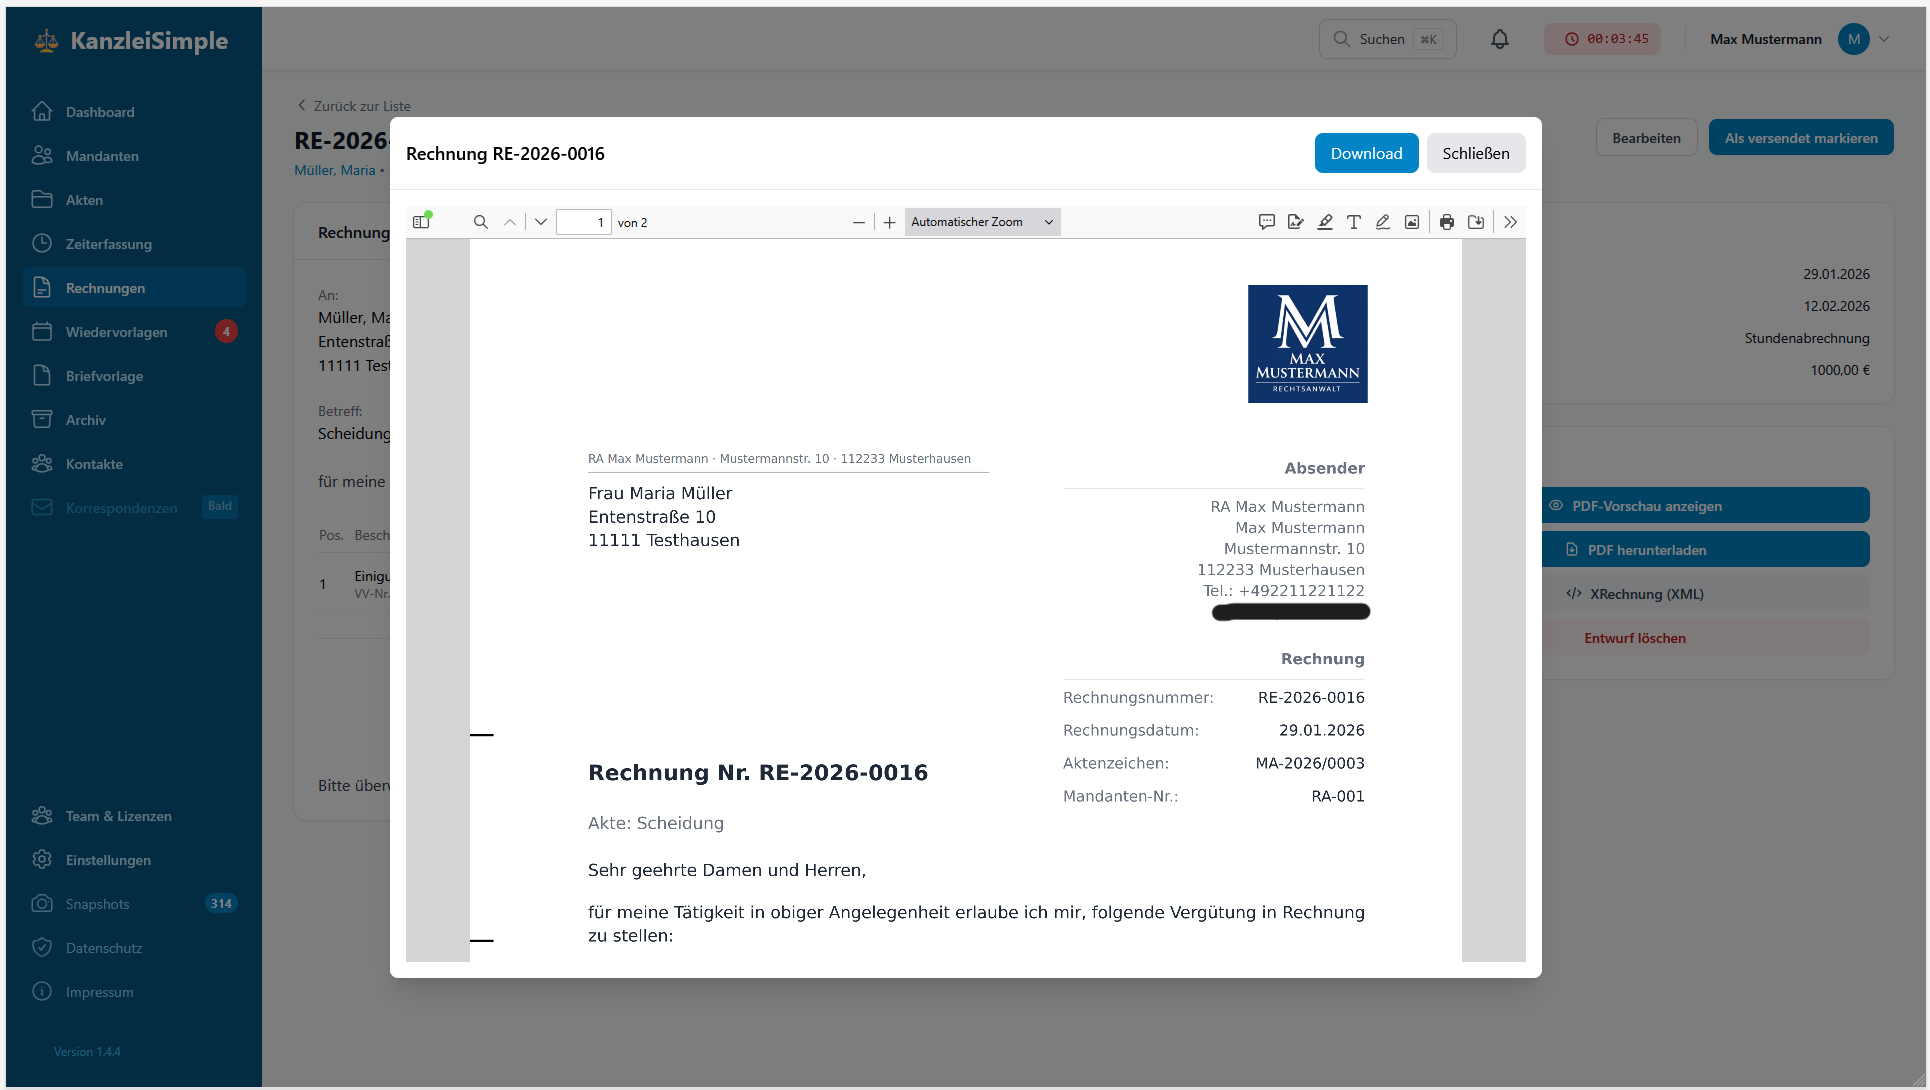The width and height of the screenshot is (1930, 1090).
Task: Open the Automatischer Zoom dropdown
Action: 981,221
